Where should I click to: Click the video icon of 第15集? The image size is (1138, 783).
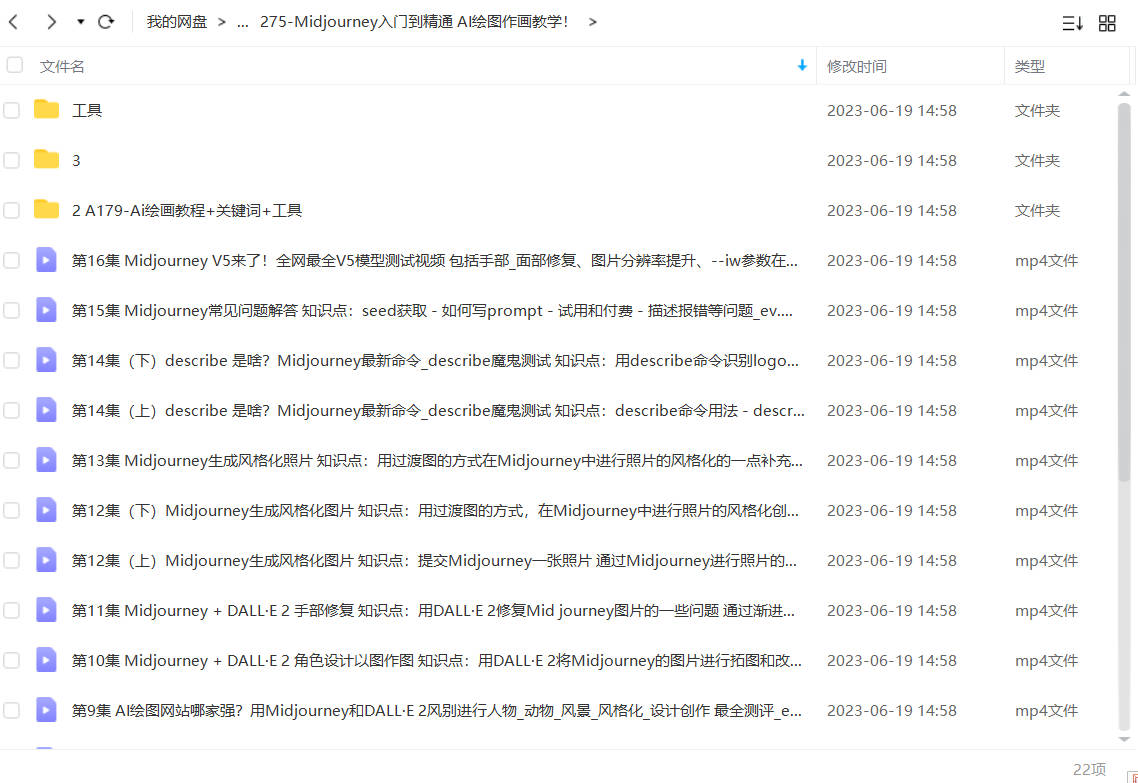[46, 310]
